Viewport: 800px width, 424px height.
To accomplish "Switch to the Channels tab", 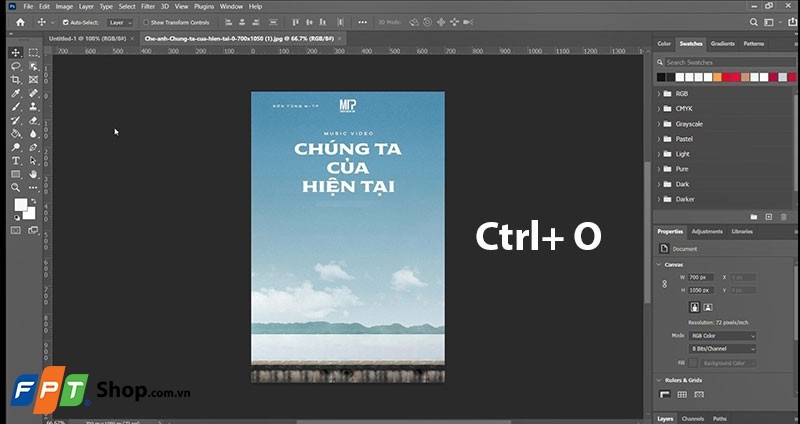I will (692, 419).
